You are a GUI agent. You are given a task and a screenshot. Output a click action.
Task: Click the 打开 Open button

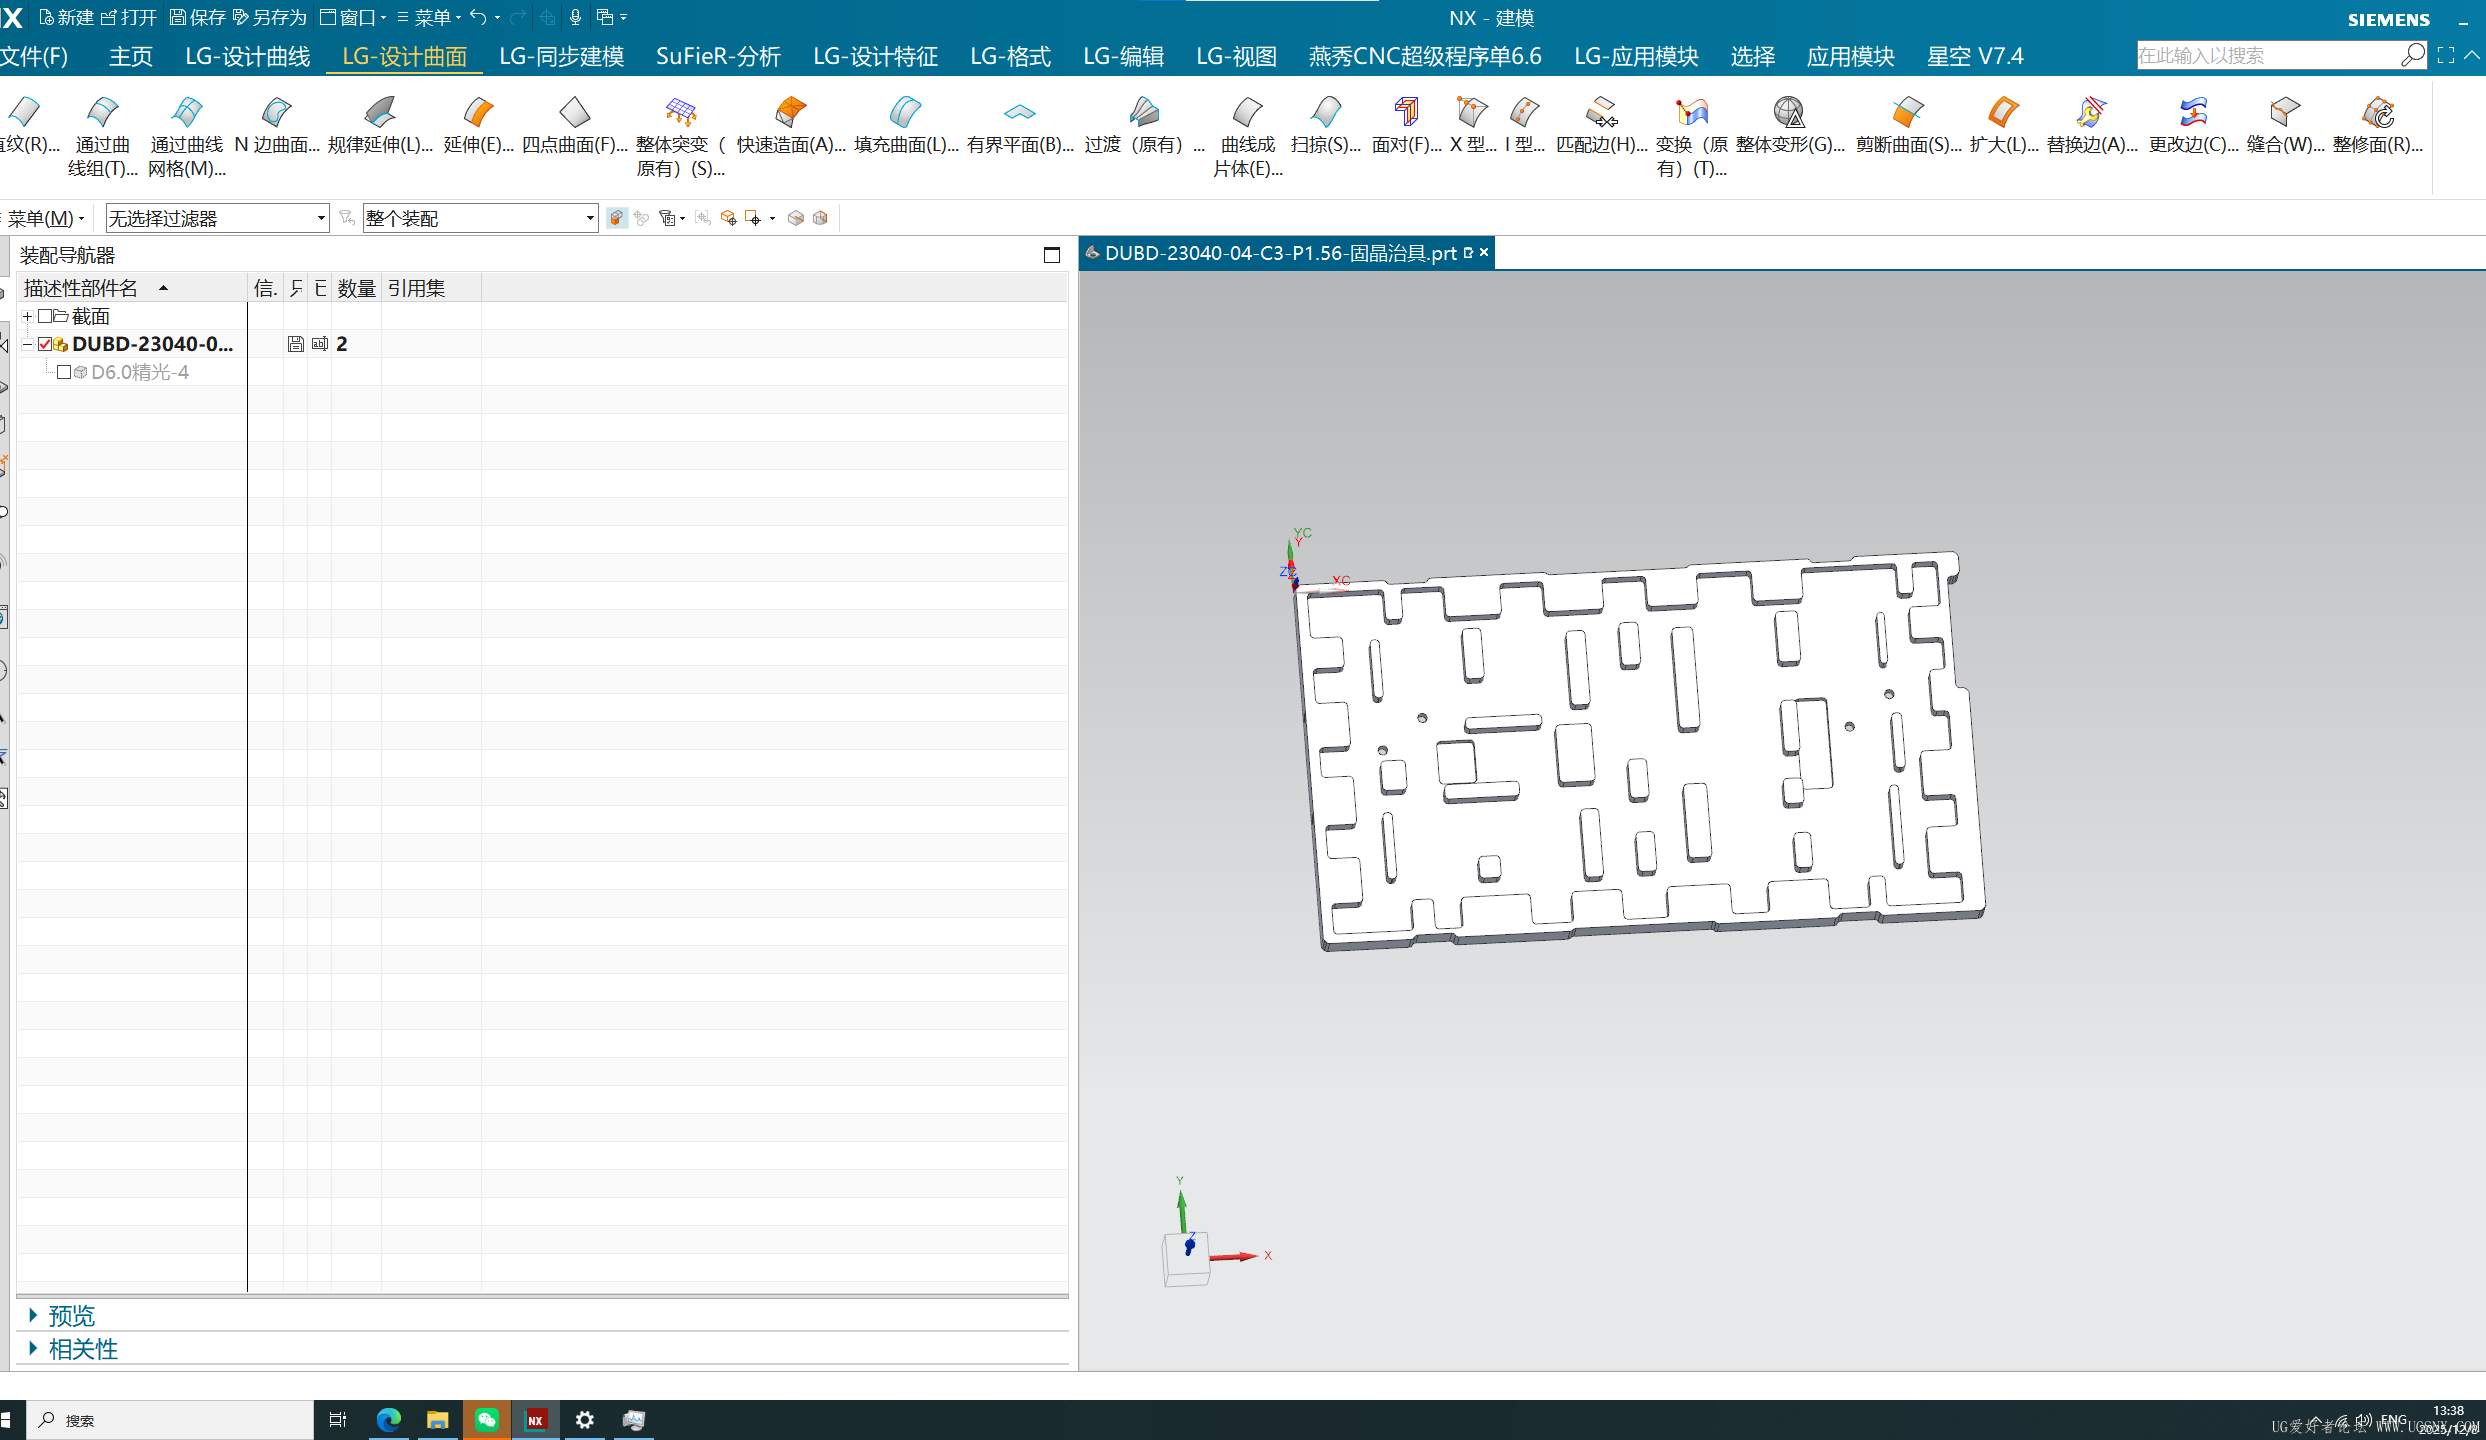coord(129,17)
